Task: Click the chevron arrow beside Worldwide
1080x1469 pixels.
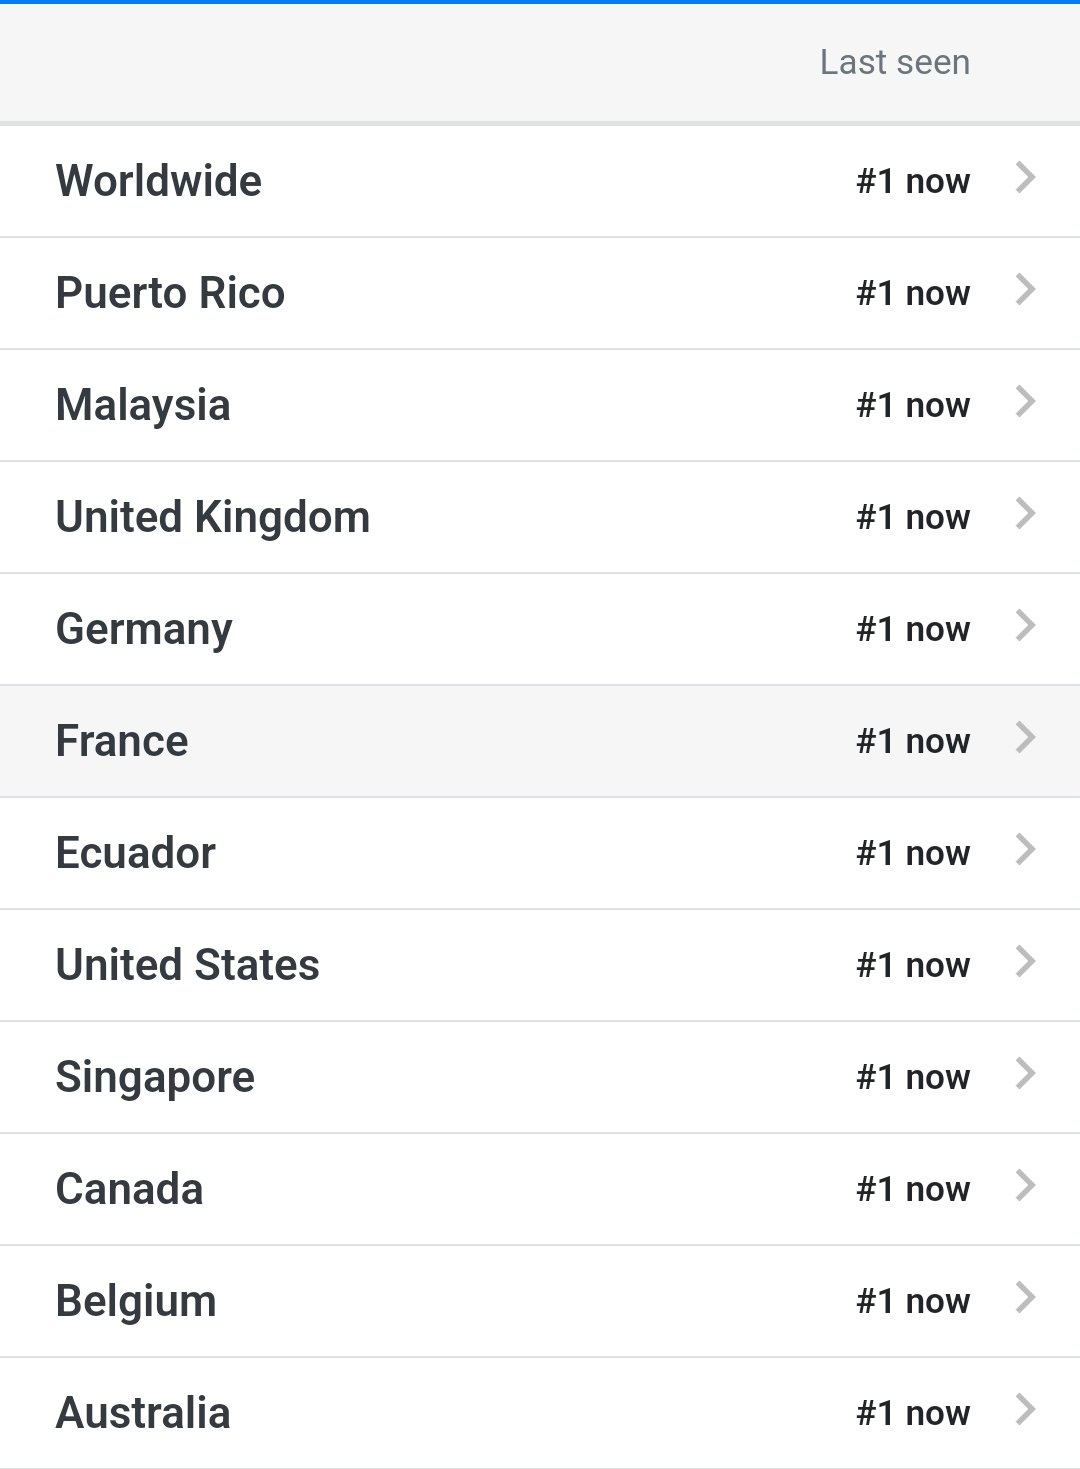Action: pos(1025,178)
